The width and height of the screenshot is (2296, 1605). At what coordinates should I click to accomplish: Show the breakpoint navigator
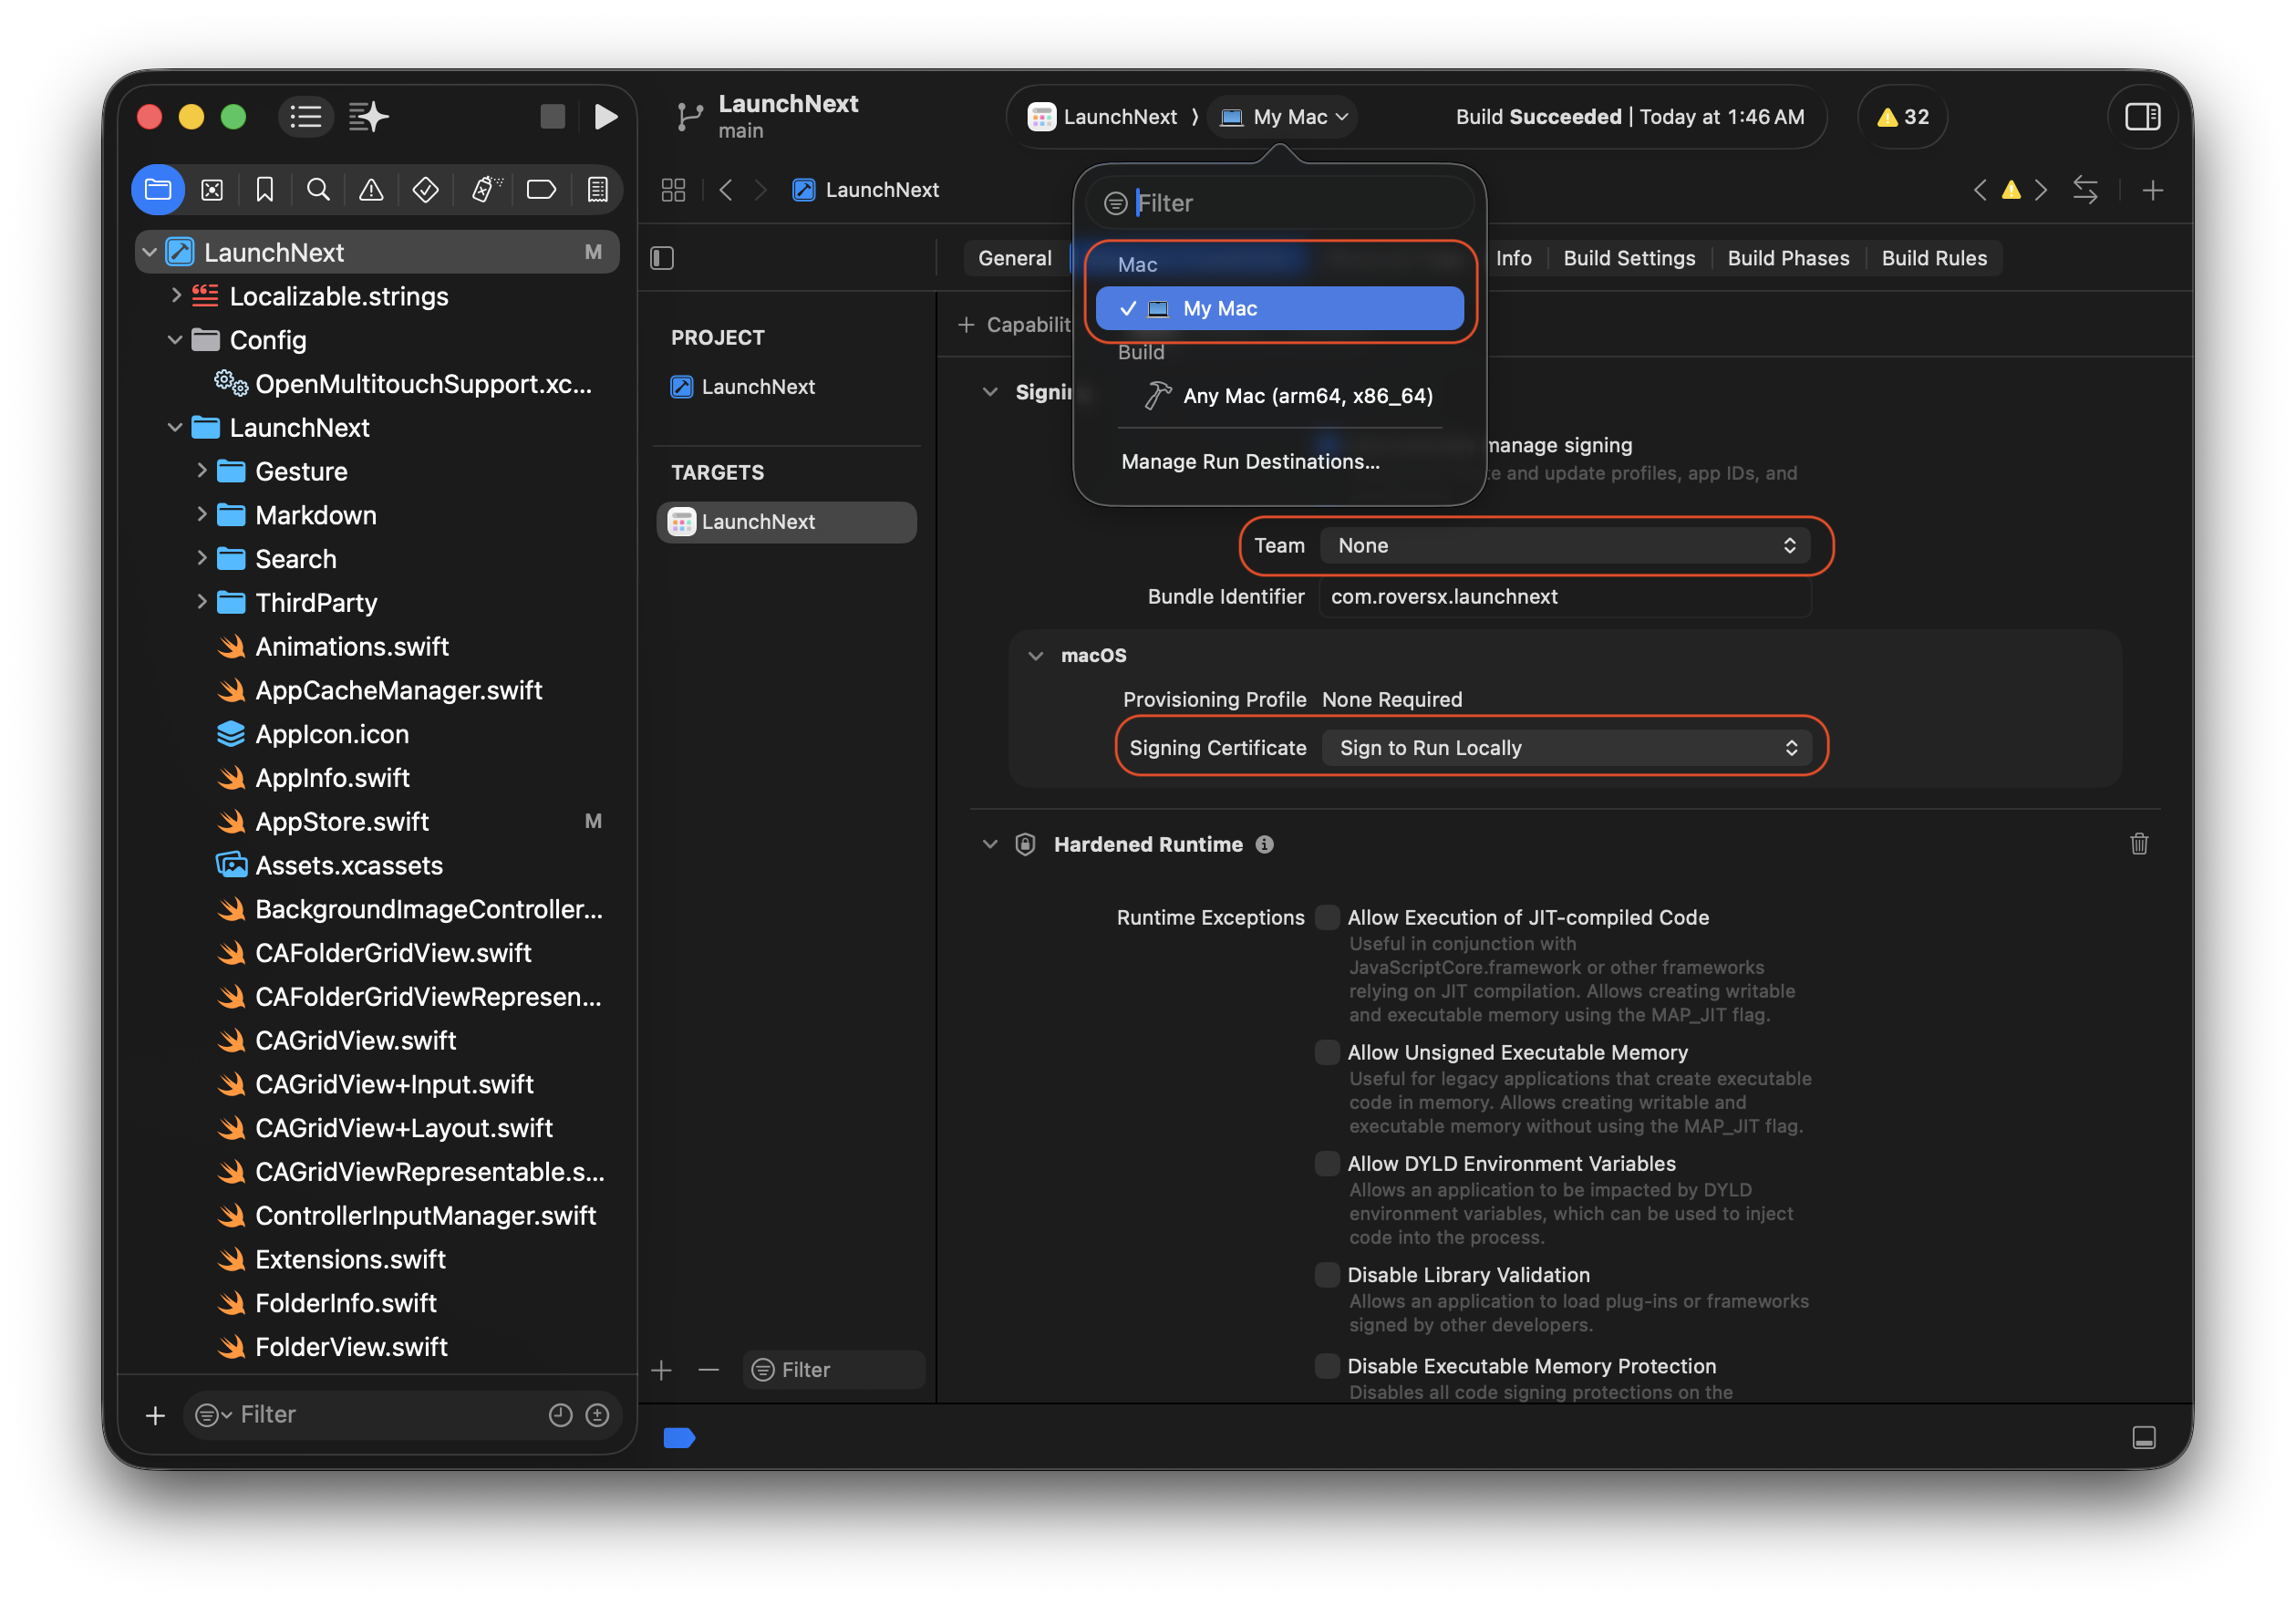point(541,190)
